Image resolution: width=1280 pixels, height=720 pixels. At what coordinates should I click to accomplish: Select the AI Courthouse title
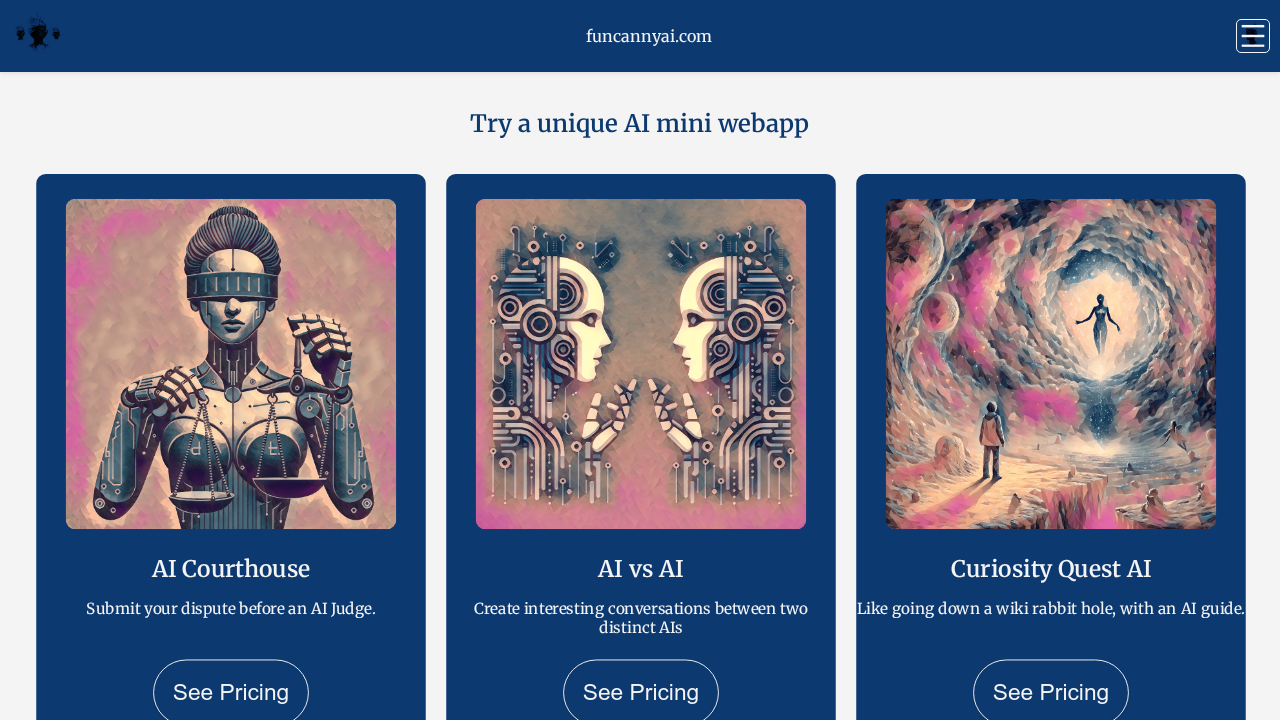pyautogui.click(x=231, y=569)
